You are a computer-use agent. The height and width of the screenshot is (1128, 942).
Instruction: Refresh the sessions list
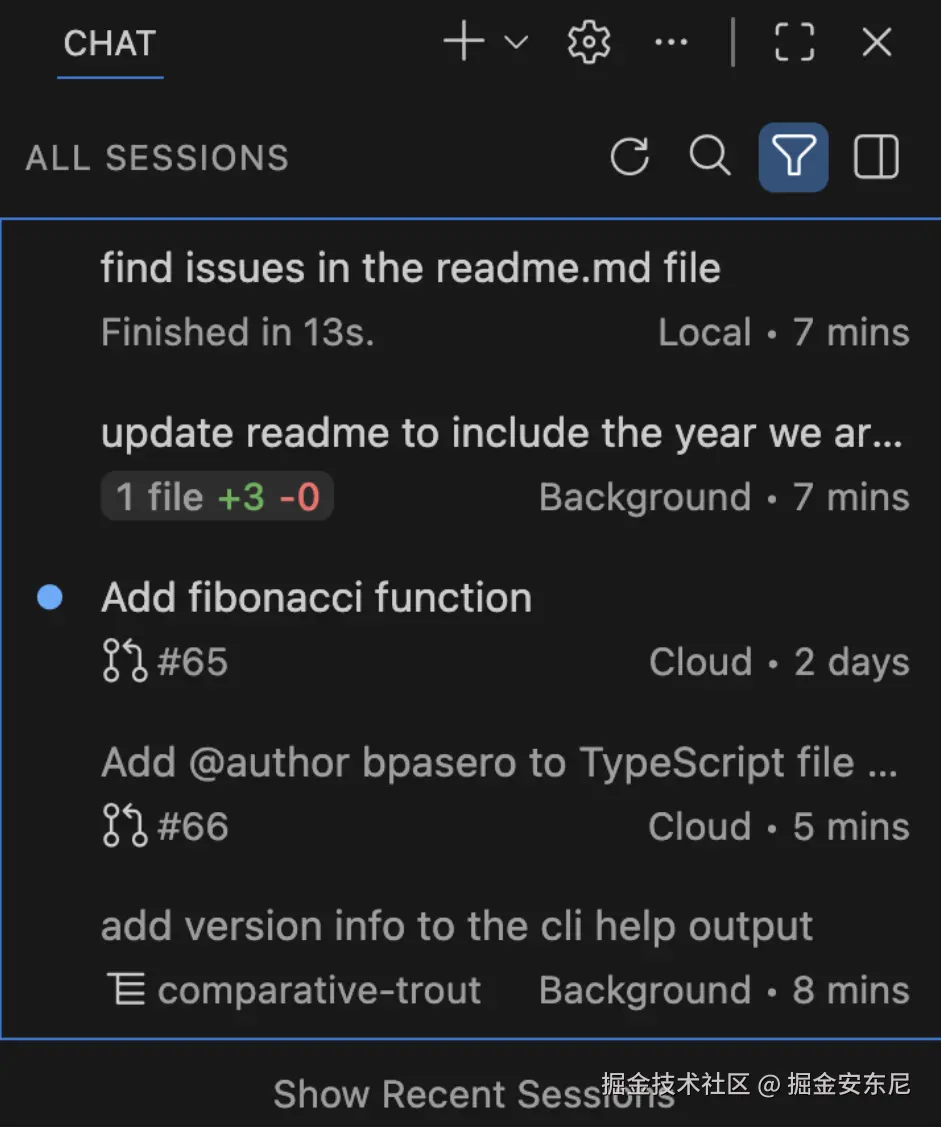tap(630, 157)
